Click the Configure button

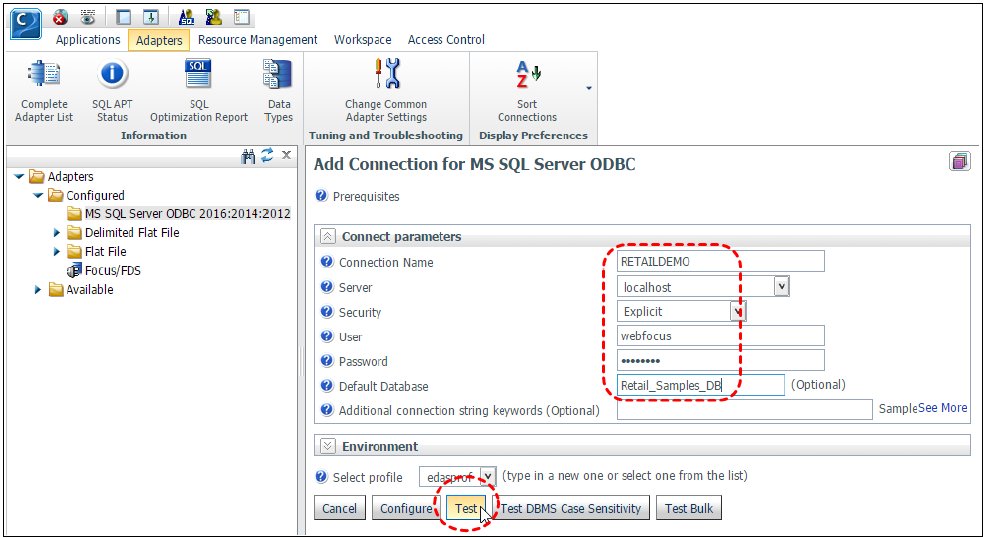click(x=406, y=508)
